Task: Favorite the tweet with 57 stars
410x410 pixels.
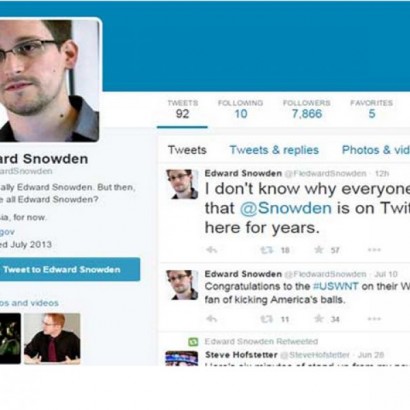Action: 319,249
